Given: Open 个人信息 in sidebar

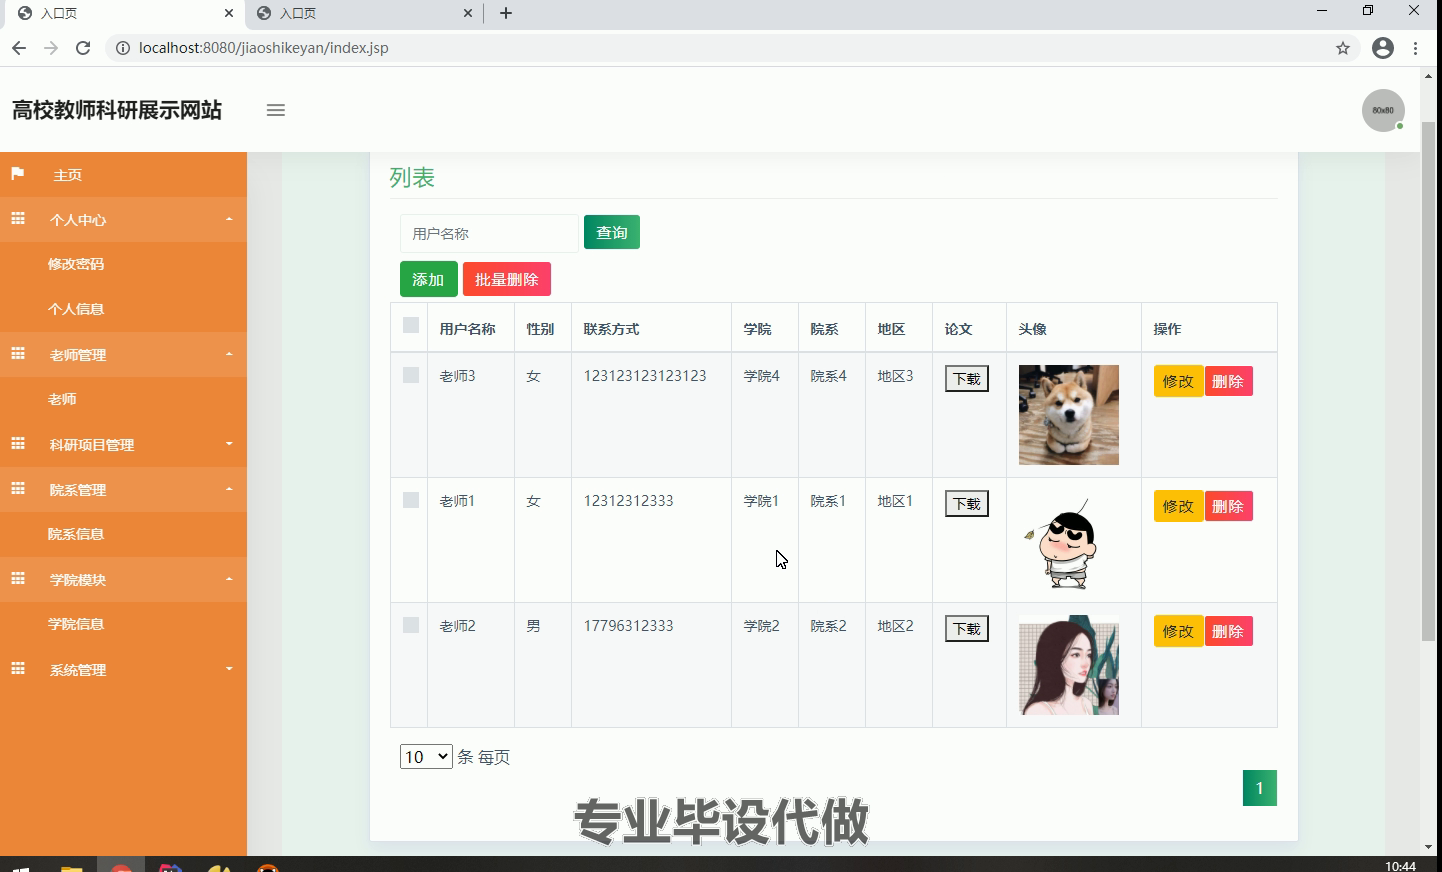Looking at the screenshot, I should [x=76, y=309].
